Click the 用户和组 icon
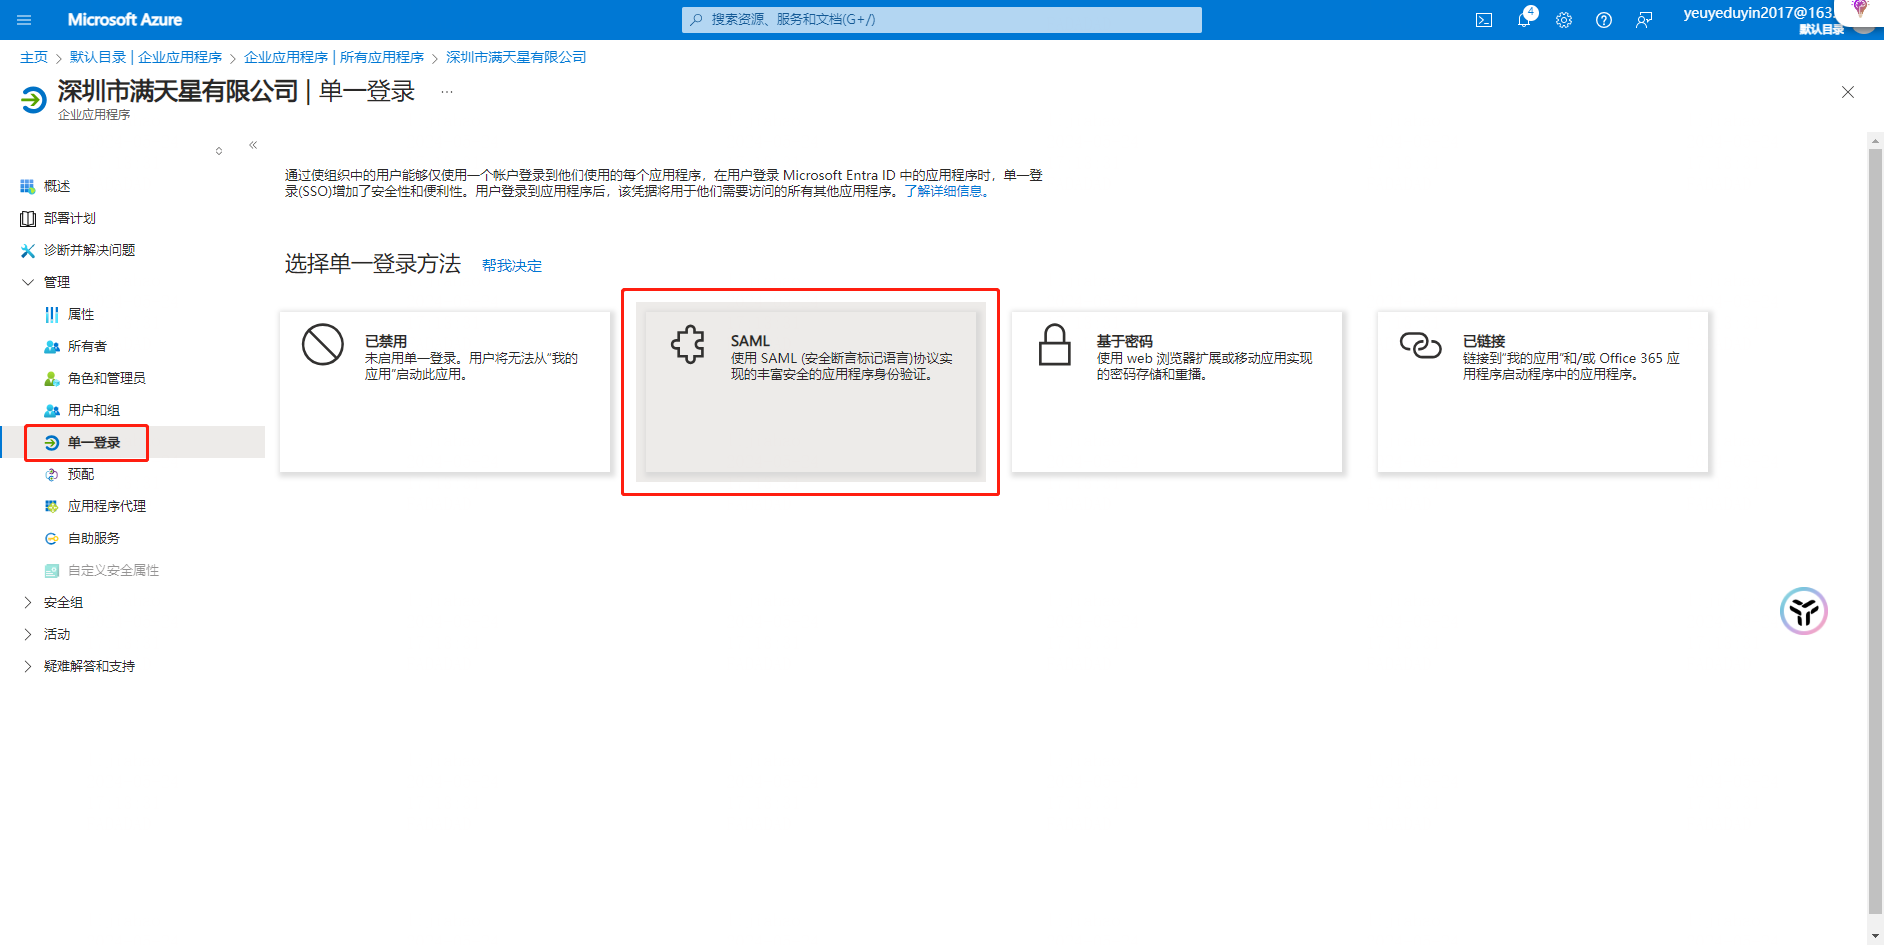 (x=52, y=410)
